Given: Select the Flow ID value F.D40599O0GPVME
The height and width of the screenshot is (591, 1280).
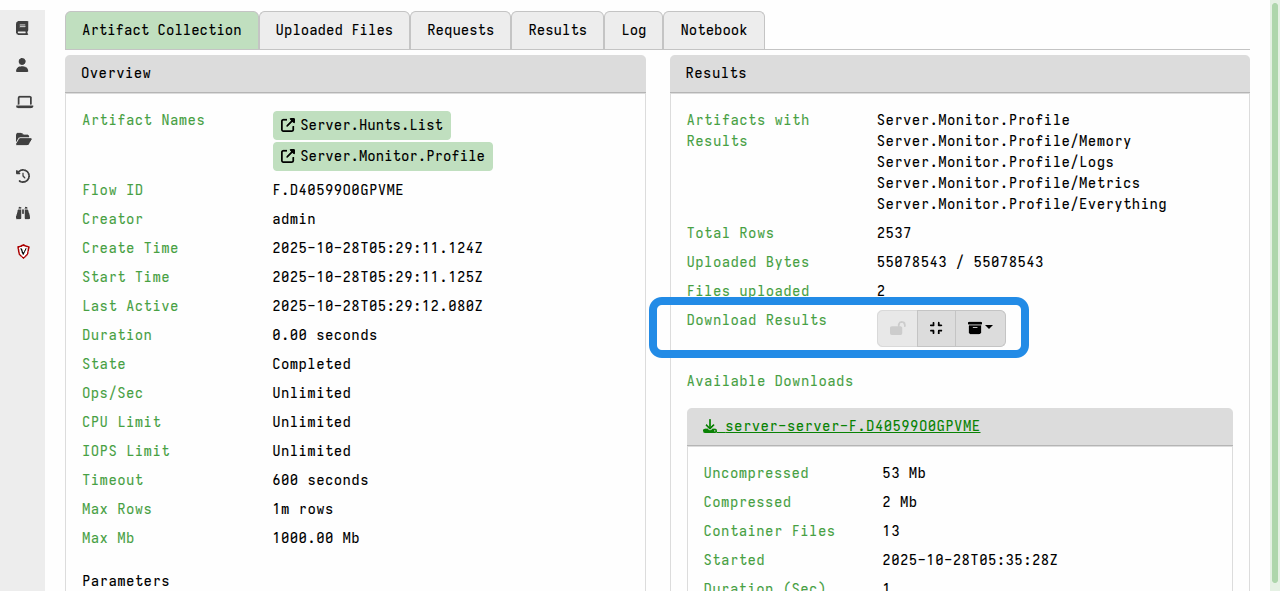Looking at the screenshot, I should click(339, 190).
